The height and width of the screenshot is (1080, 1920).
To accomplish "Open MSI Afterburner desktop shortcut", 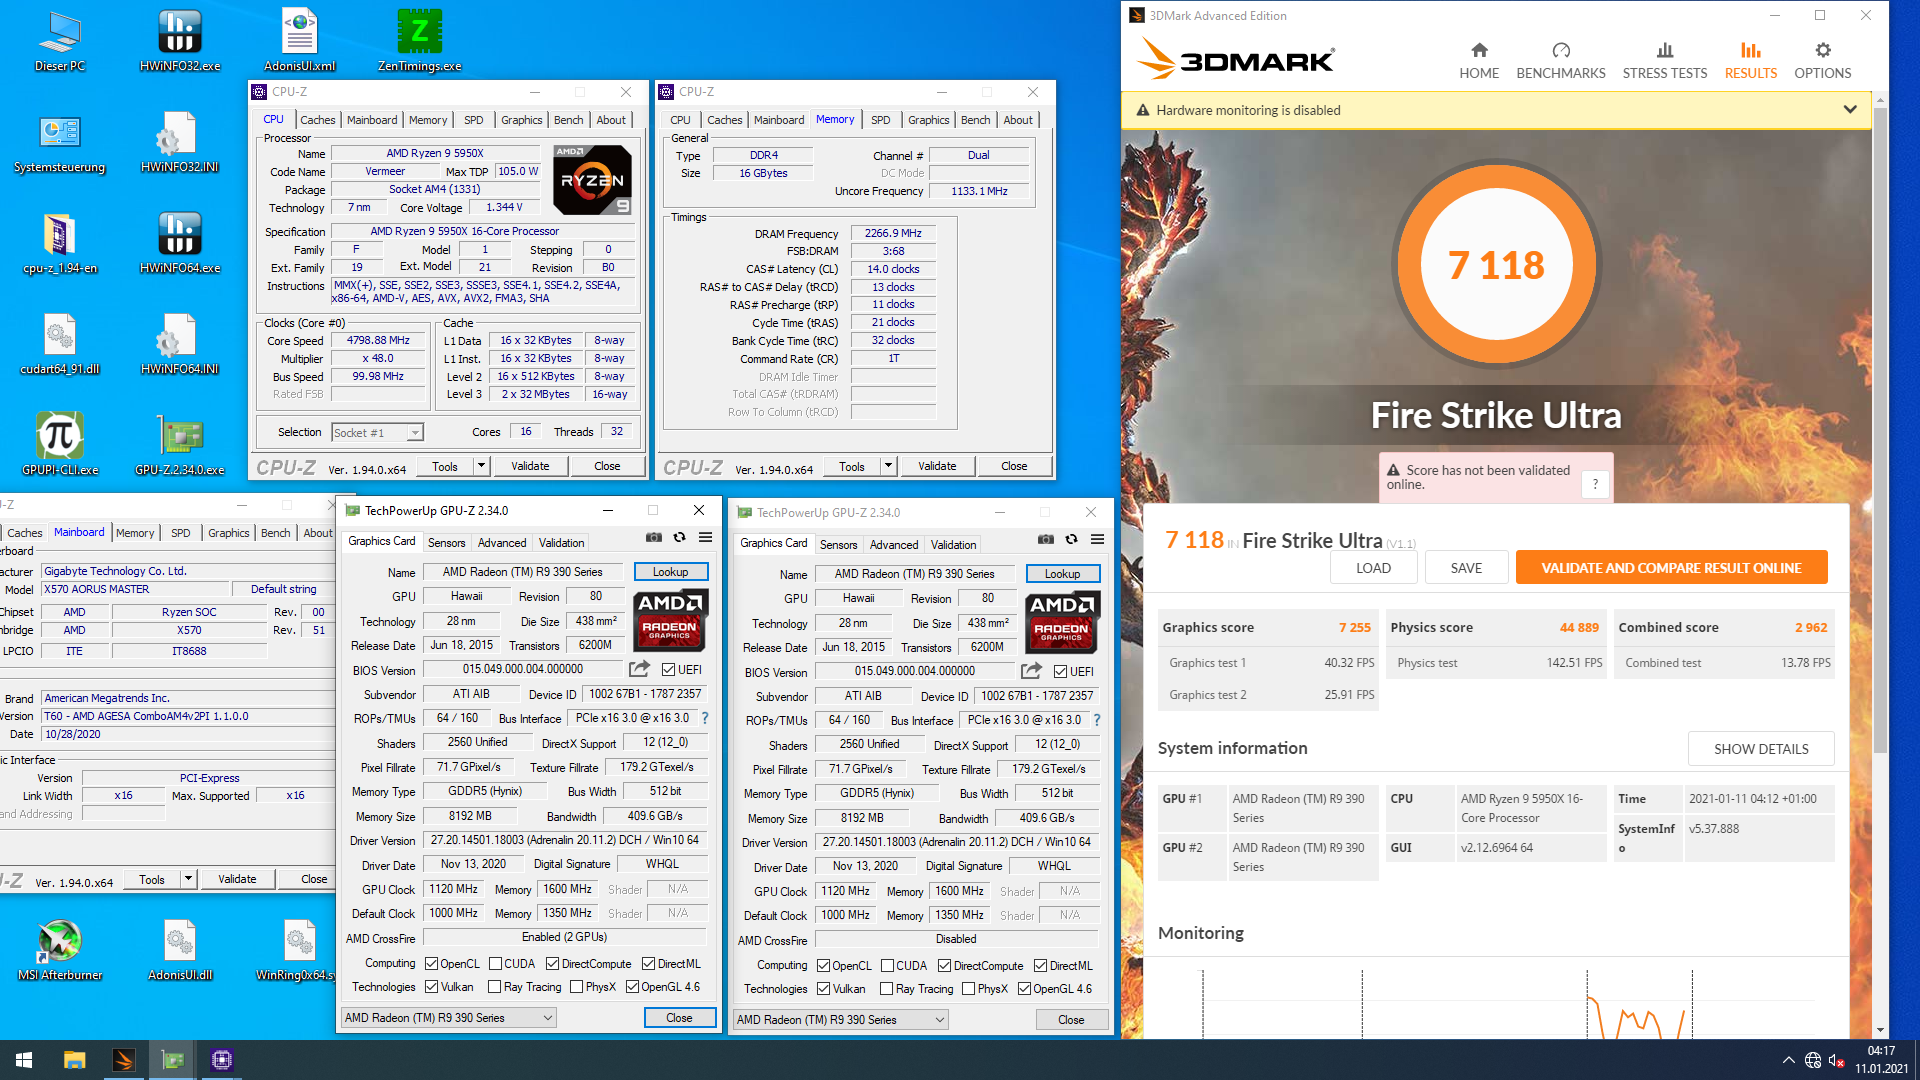I will pos(60,950).
